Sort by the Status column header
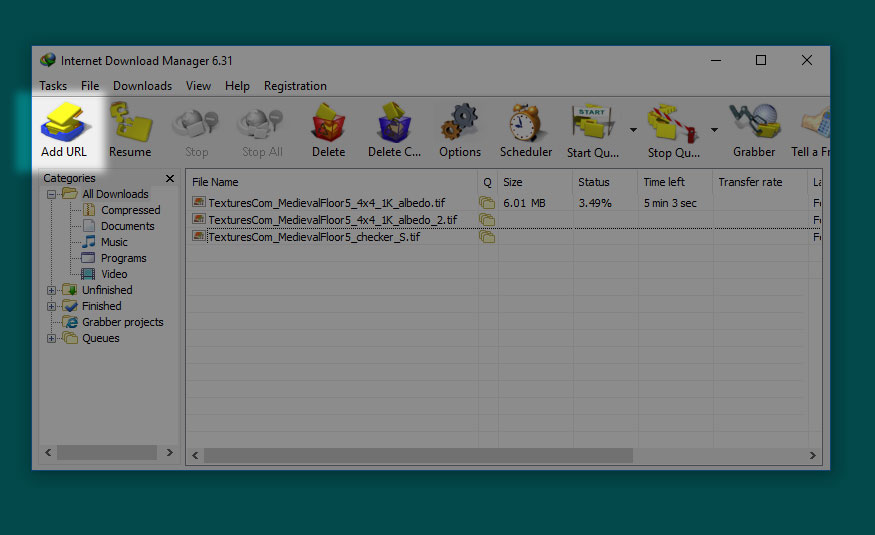The height and width of the screenshot is (535, 875). (x=605, y=182)
